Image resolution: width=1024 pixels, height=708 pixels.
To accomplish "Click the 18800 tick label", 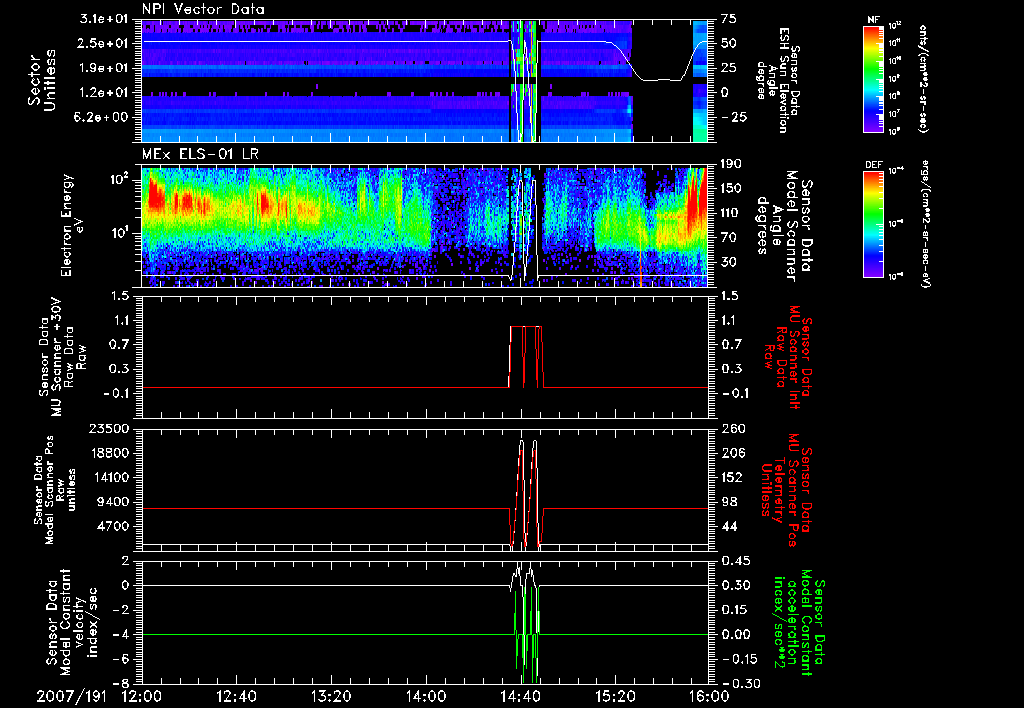I will [x=110, y=453].
